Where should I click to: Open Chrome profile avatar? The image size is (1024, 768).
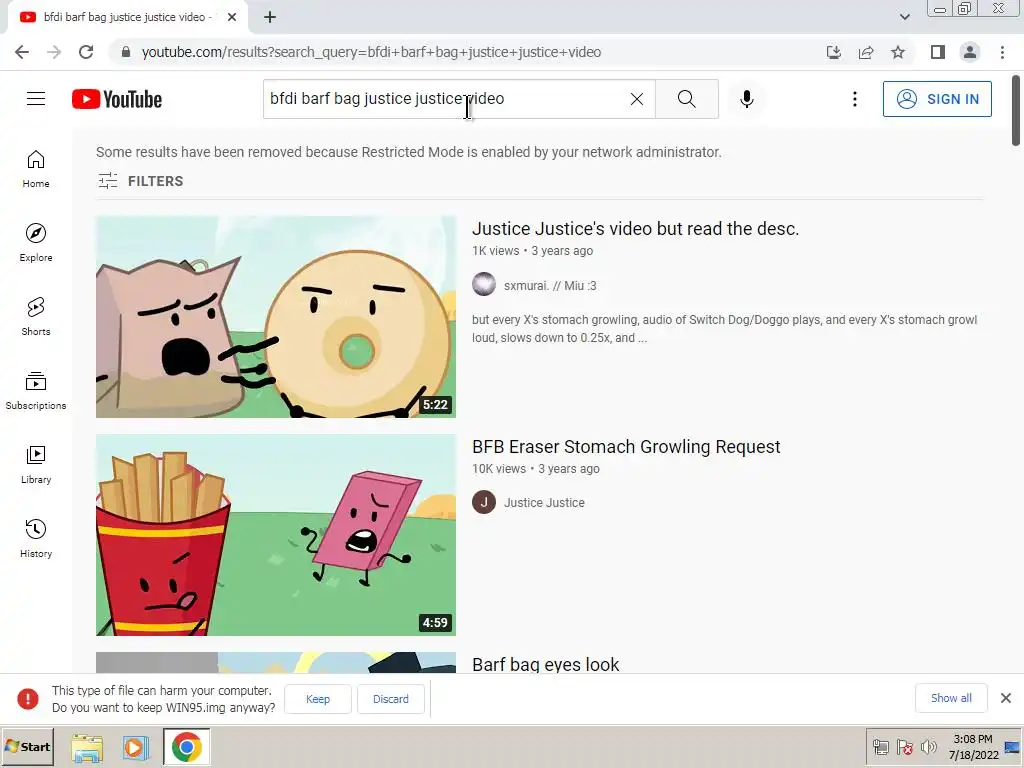[x=970, y=52]
